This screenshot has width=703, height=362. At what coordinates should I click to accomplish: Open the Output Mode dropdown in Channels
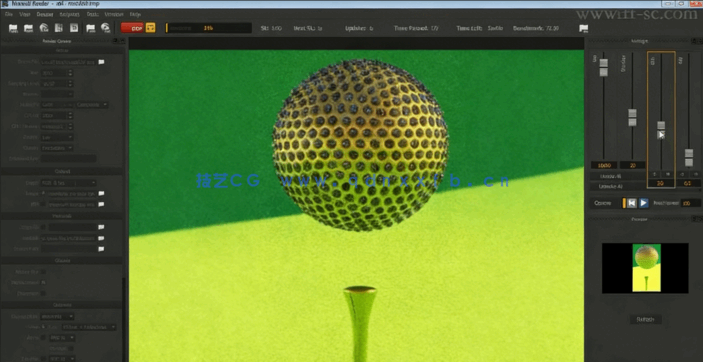pos(57,316)
